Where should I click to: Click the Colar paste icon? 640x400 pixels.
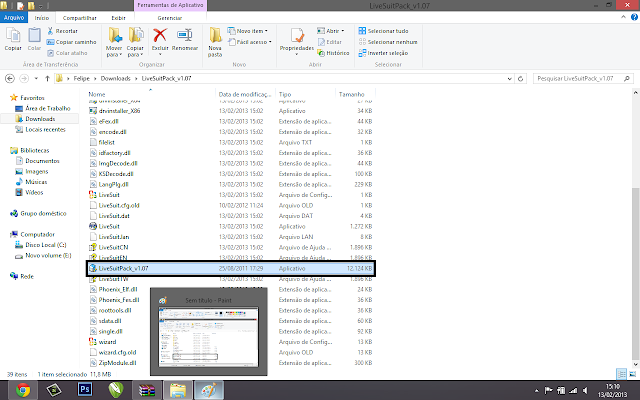pyautogui.click(x=34, y=39)
